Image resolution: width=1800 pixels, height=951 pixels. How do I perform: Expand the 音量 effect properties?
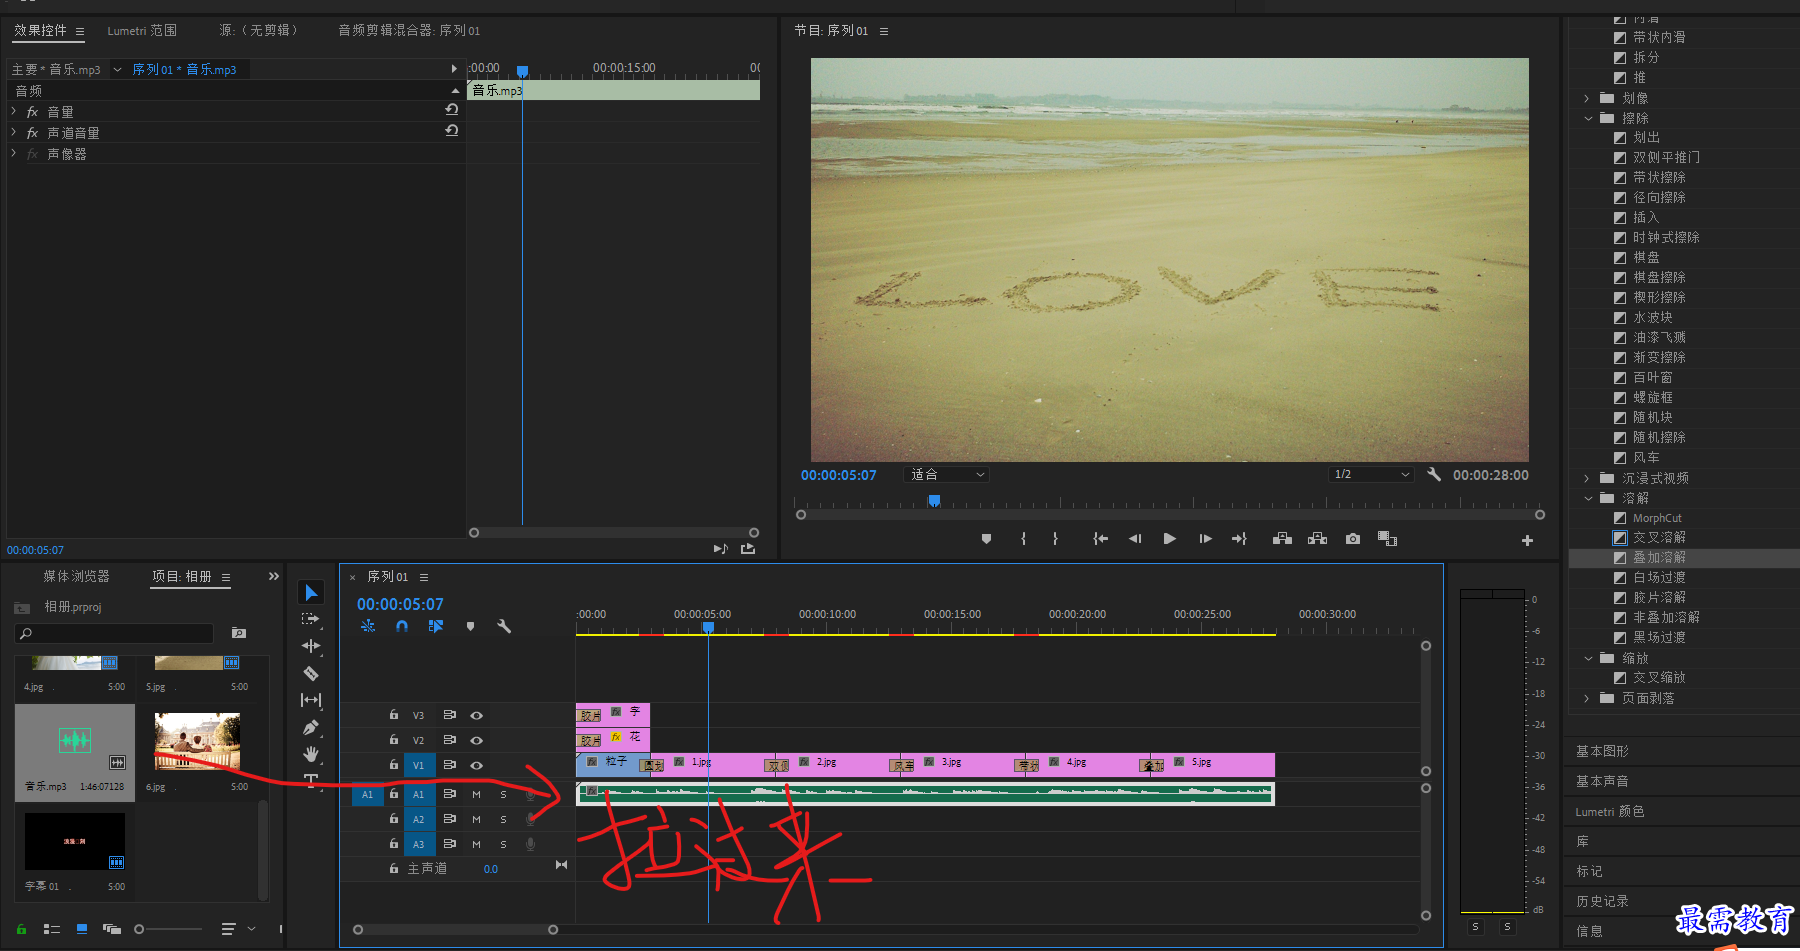tap(14, 111)
